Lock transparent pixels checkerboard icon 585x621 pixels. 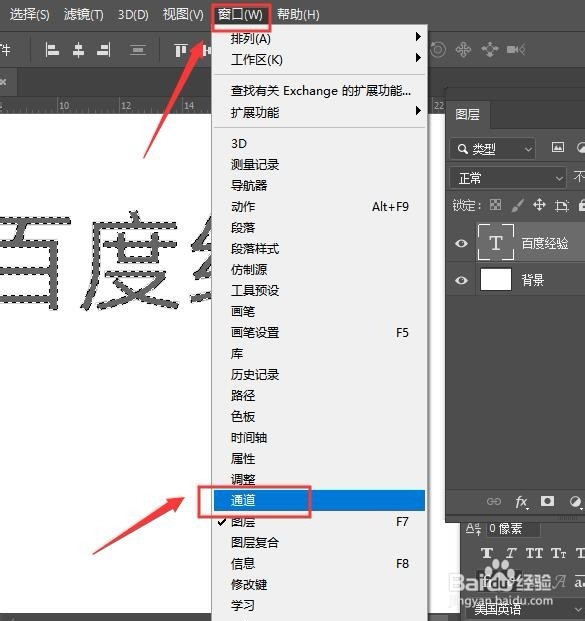click(x=495, y=205)
